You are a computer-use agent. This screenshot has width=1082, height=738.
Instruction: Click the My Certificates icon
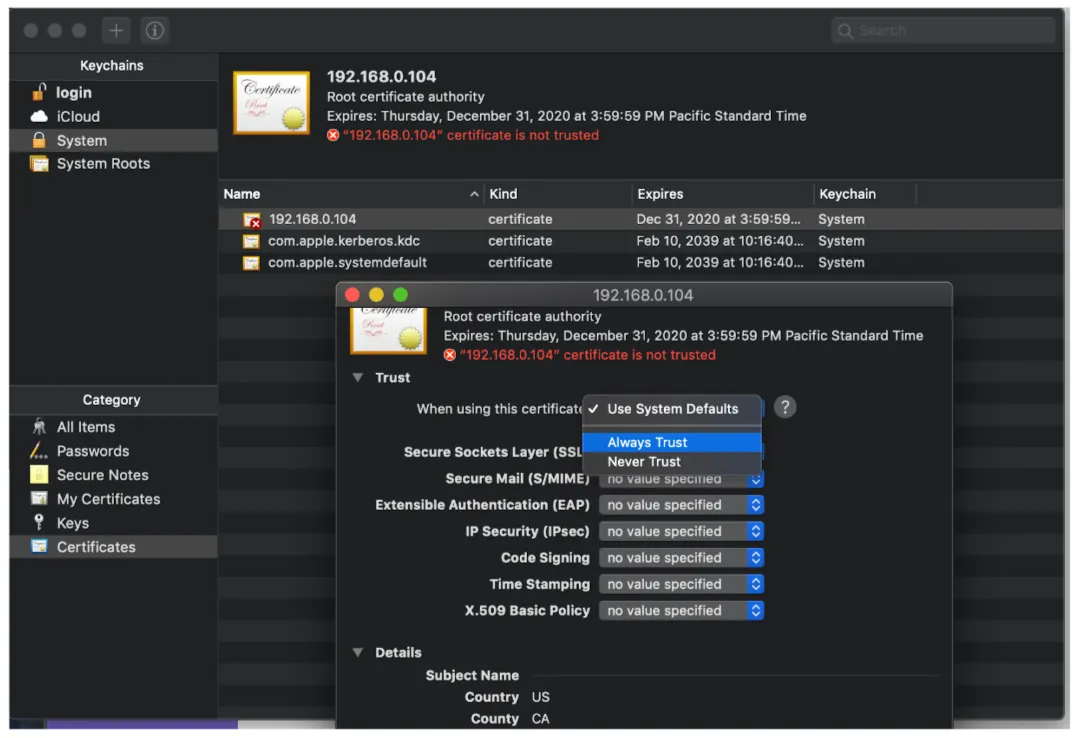click(x=39, y=498)
